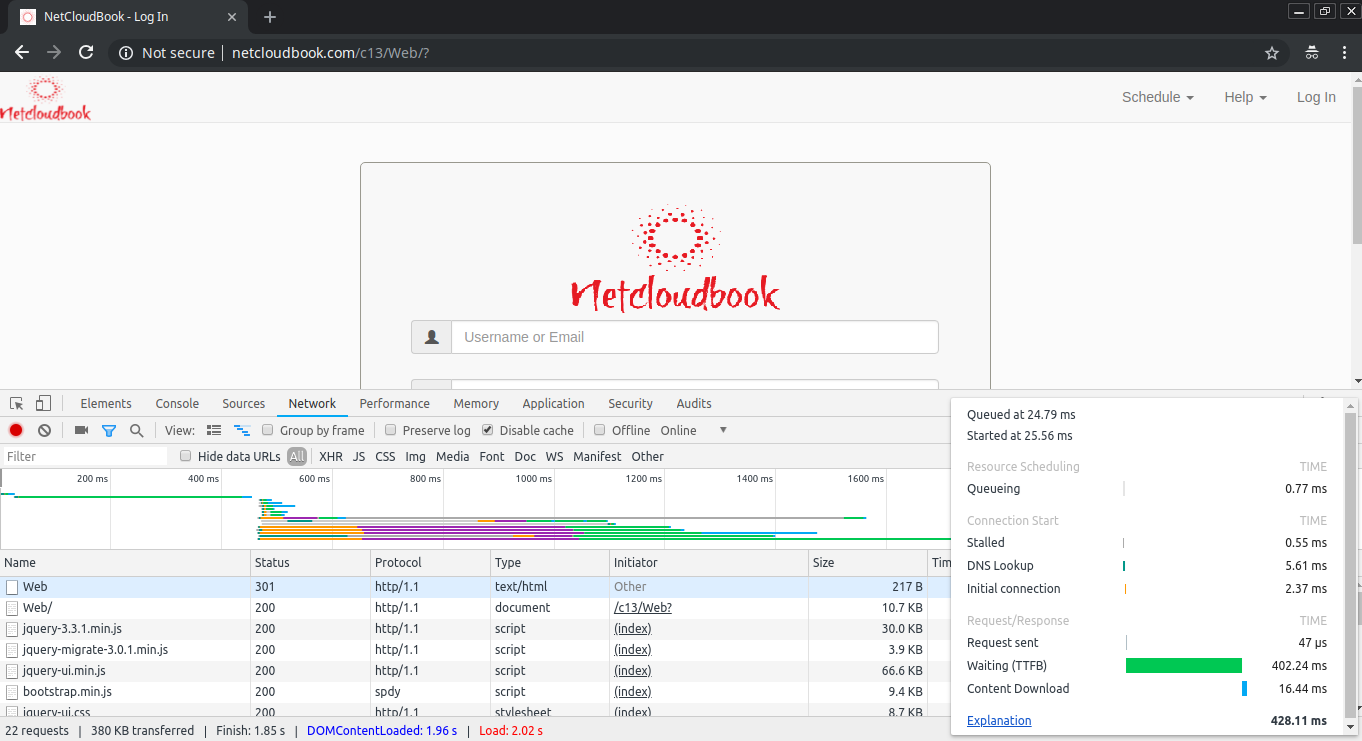Capture screenshots with the camera icon
This screenshot has height=741, width=1362.
pyautogui.click(x=82, y=430)
